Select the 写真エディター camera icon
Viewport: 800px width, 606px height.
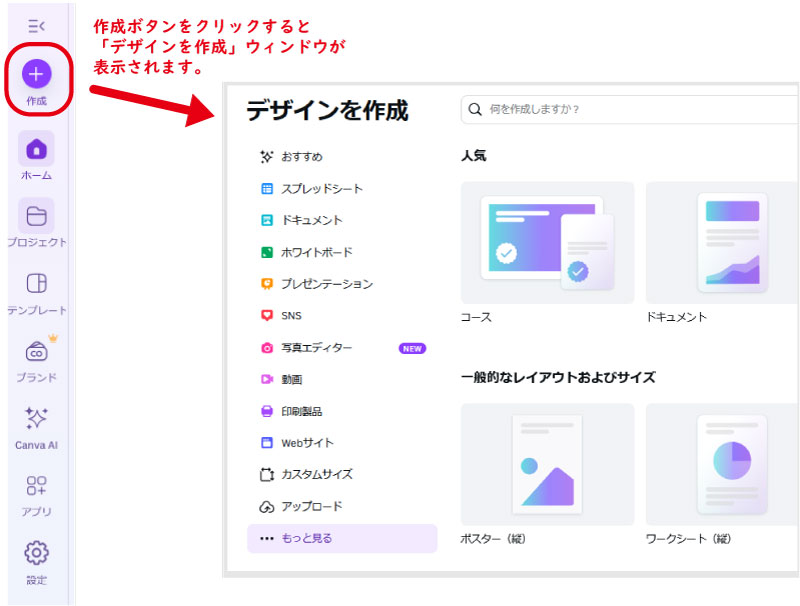267,348
